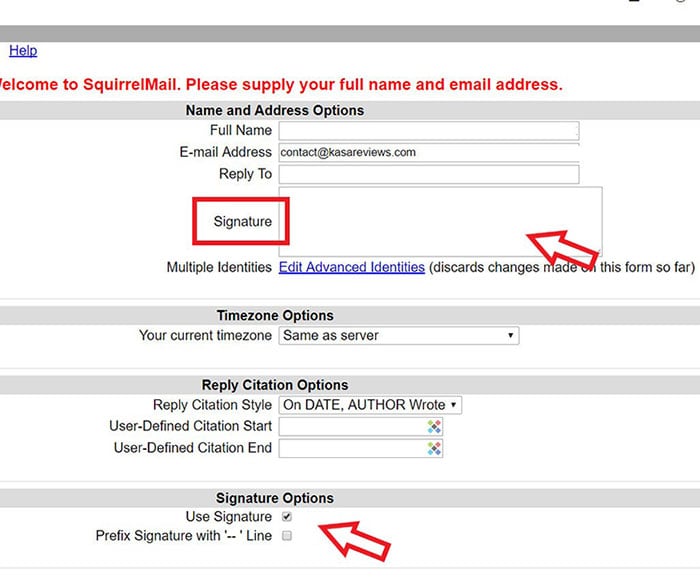The width and height of the screenshot is (700, 584).
Task: Click the Name and Address Options heading
Action: (275, 110)
